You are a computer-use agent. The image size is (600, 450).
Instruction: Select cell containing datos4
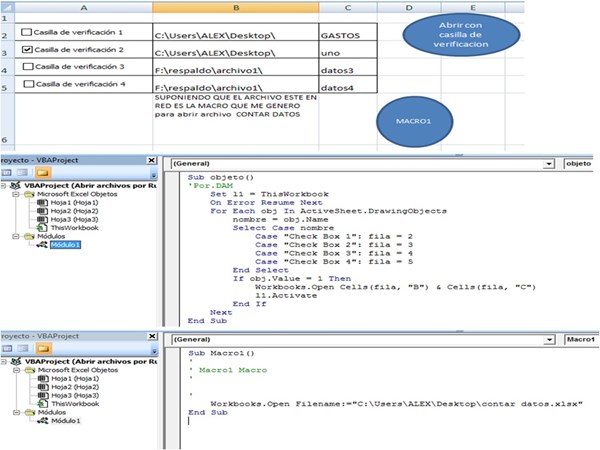pos(348,84)
